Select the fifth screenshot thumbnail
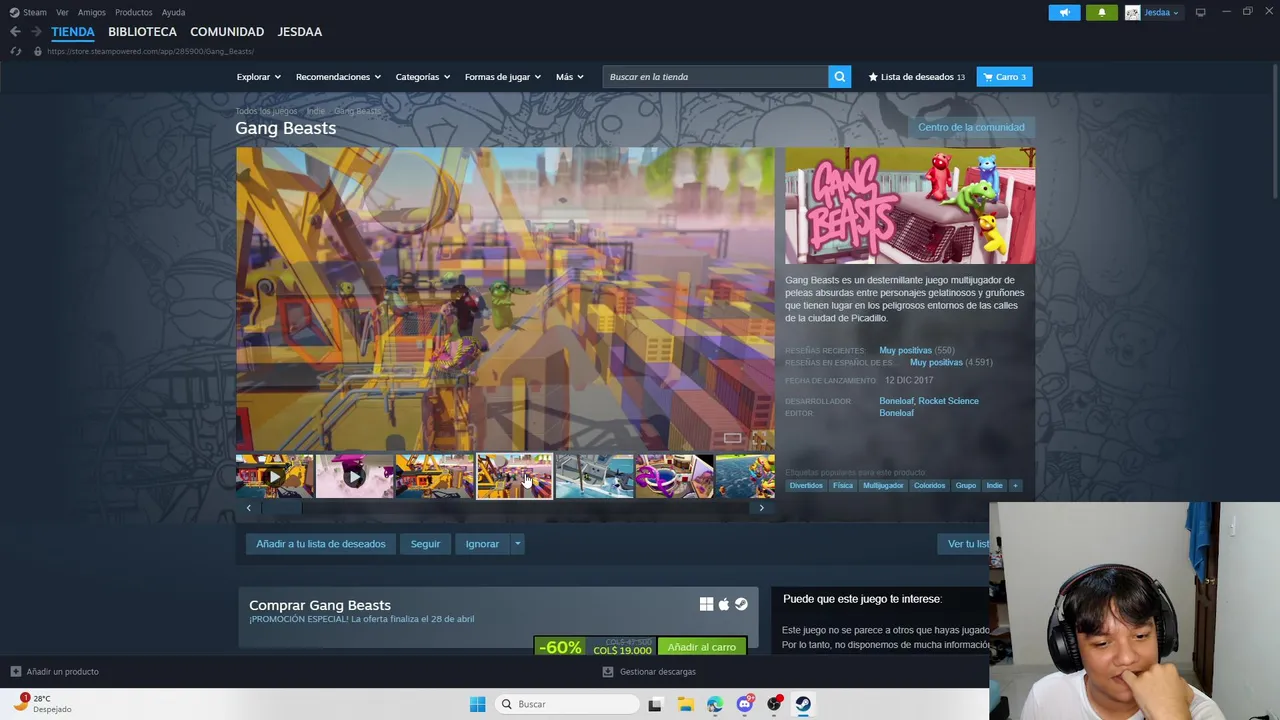Viewport: 1280px width, 720px height. pyautogui.click(x=594, y=477)
